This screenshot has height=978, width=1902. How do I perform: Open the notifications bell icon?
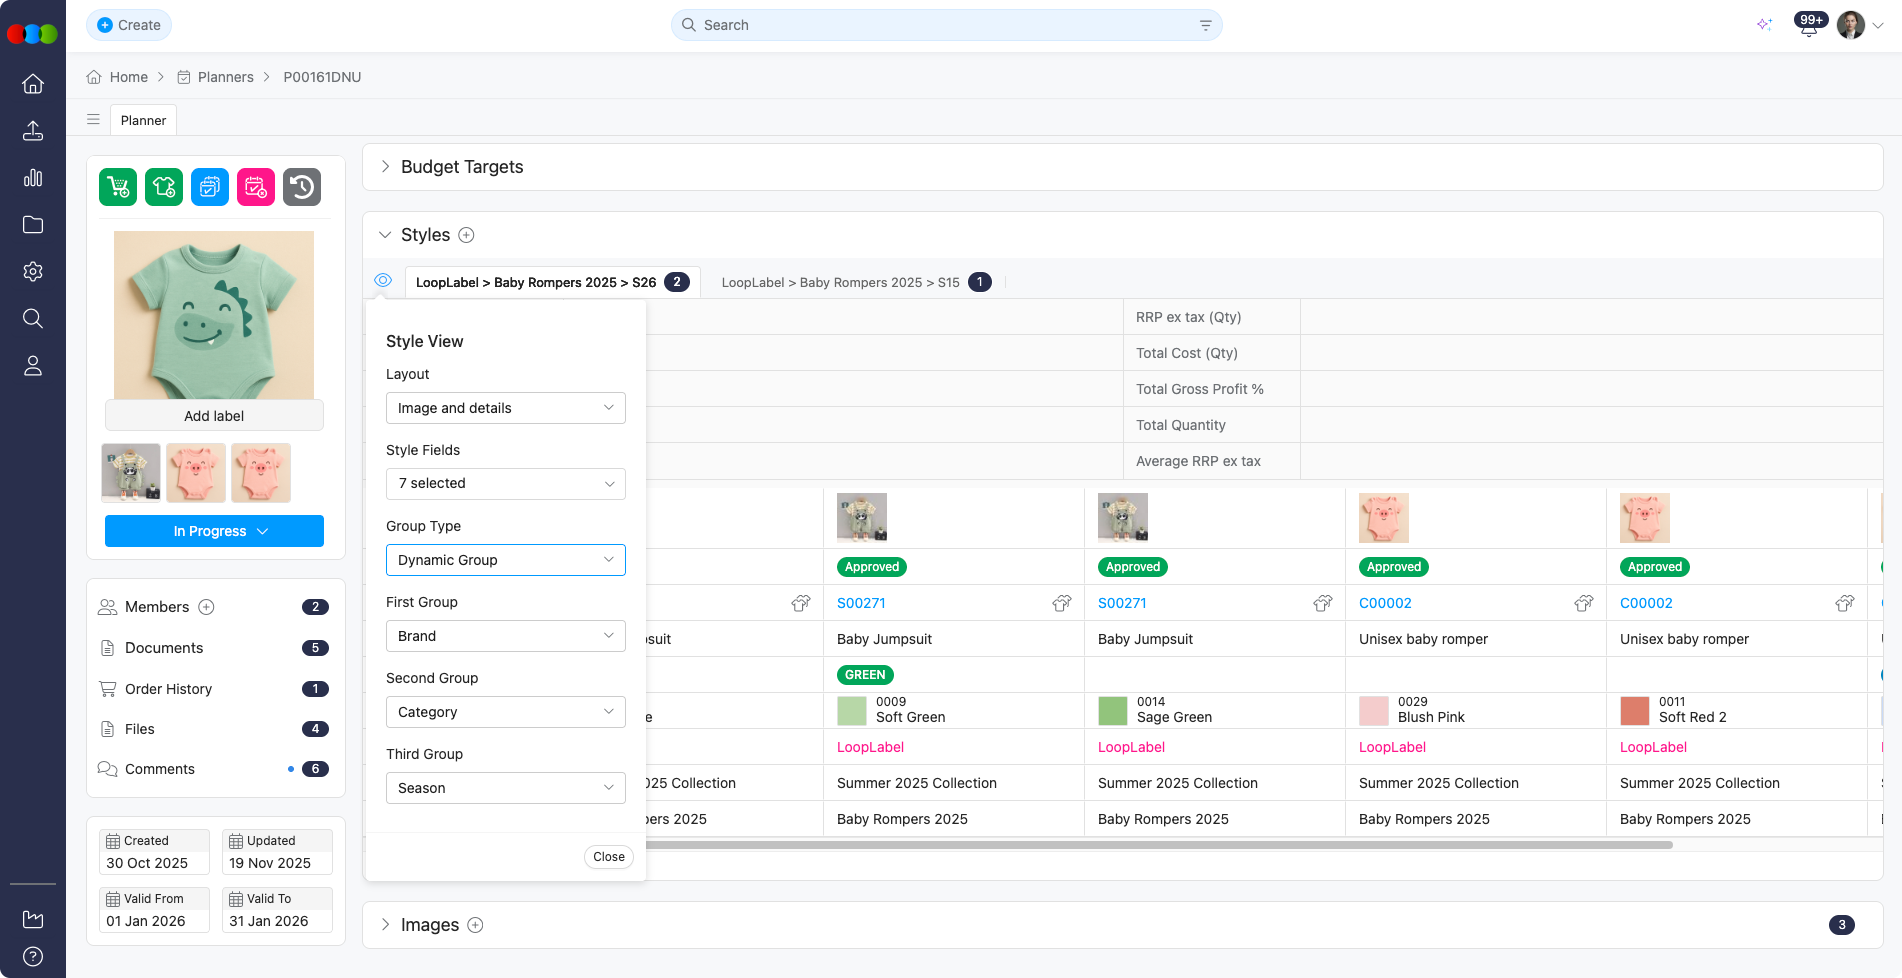tap(1808, 26)
